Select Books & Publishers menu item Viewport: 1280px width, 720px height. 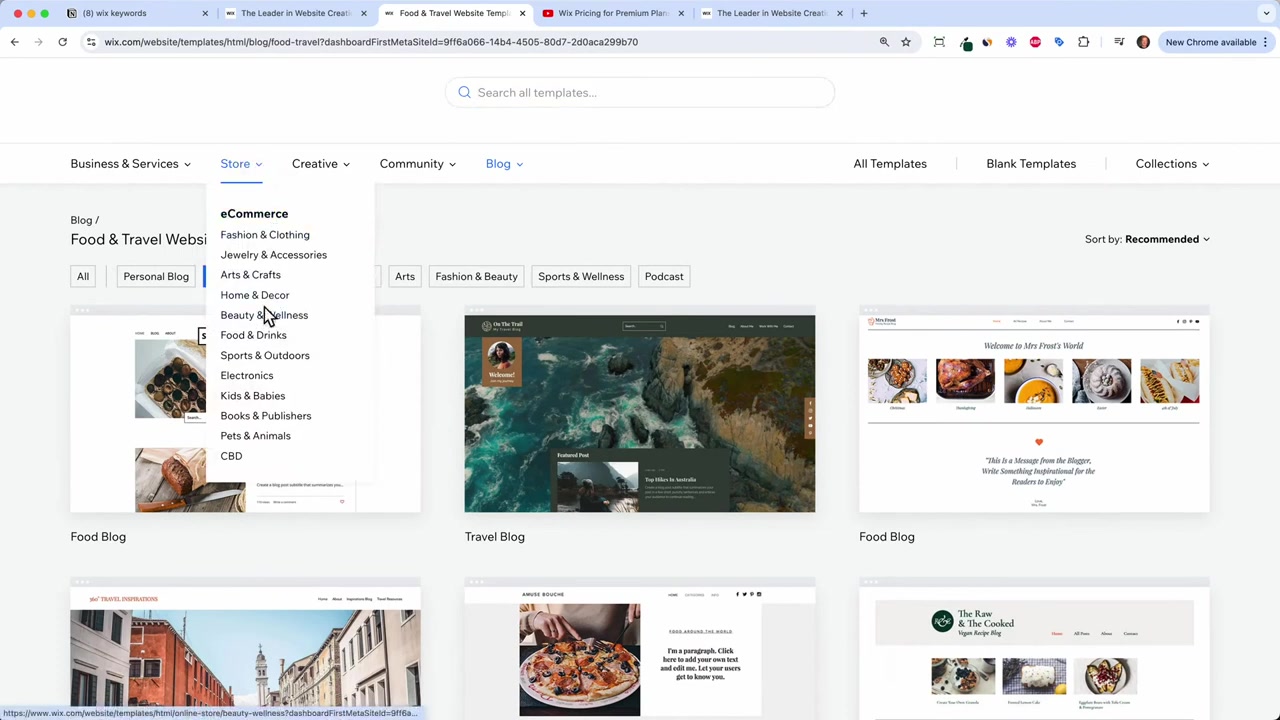[x=265, y=416]
